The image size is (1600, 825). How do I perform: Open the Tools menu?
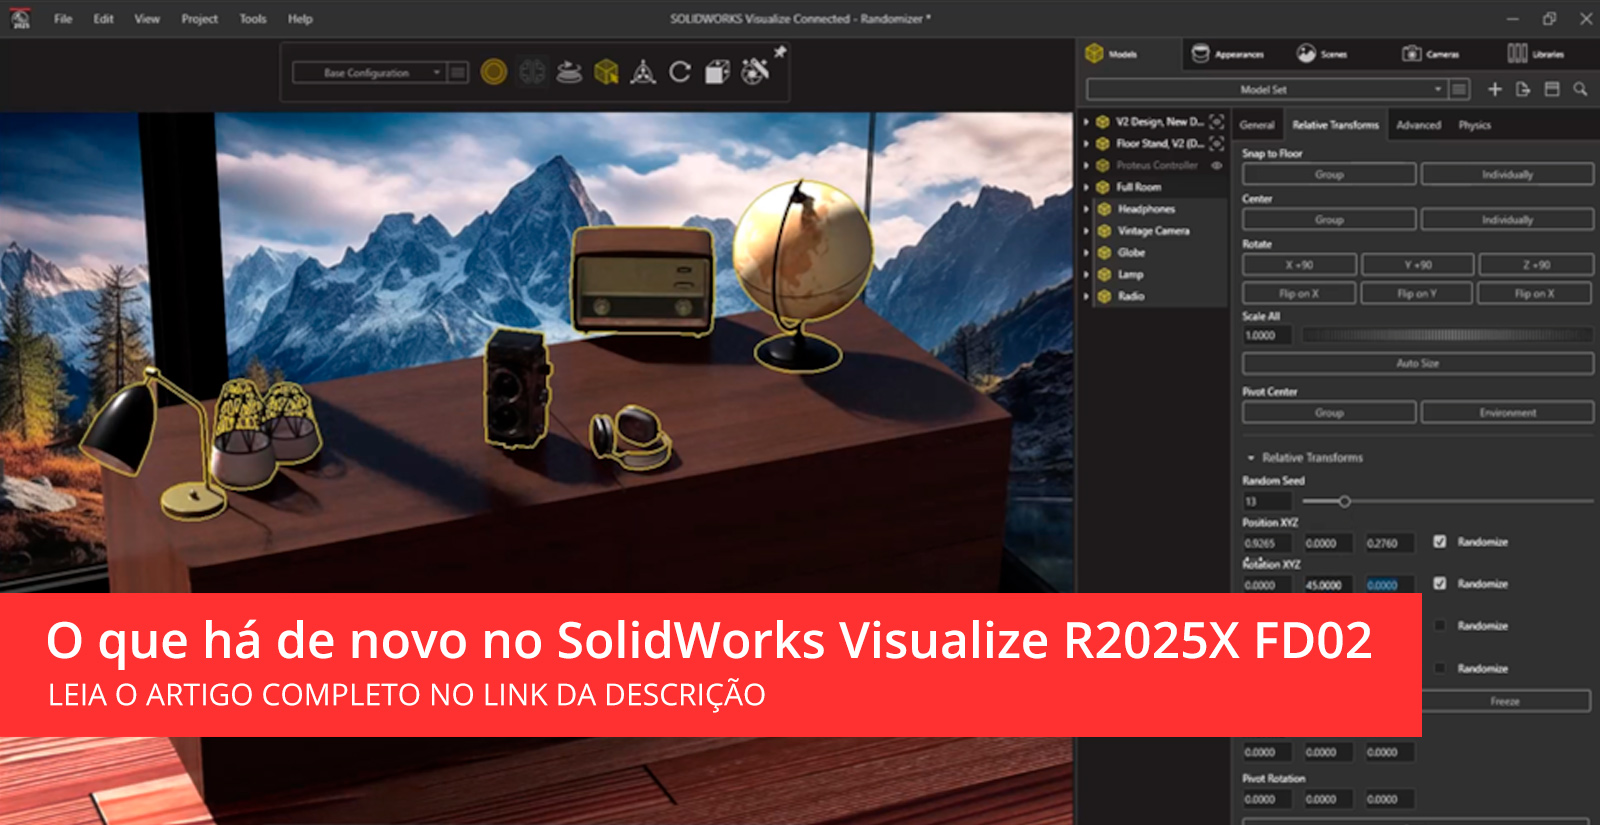click(253, 19)
